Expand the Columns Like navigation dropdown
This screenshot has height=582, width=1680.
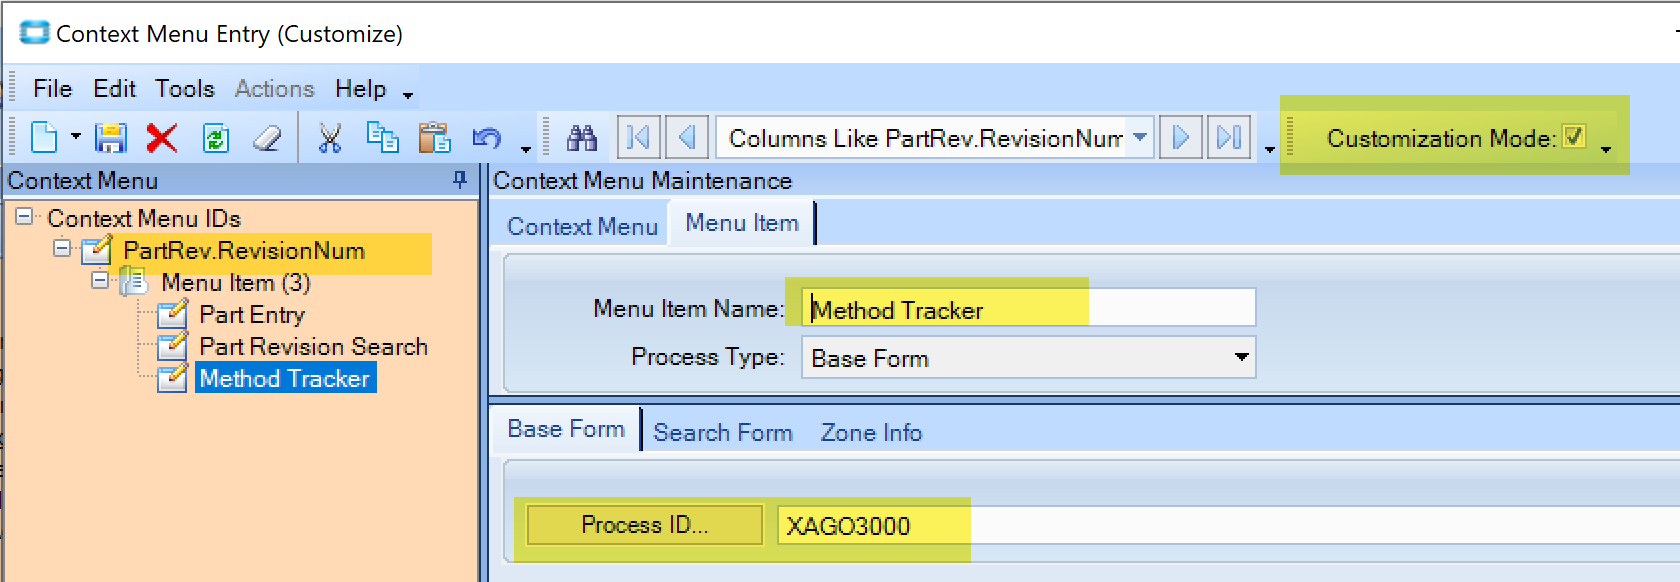pos(1140,138)
